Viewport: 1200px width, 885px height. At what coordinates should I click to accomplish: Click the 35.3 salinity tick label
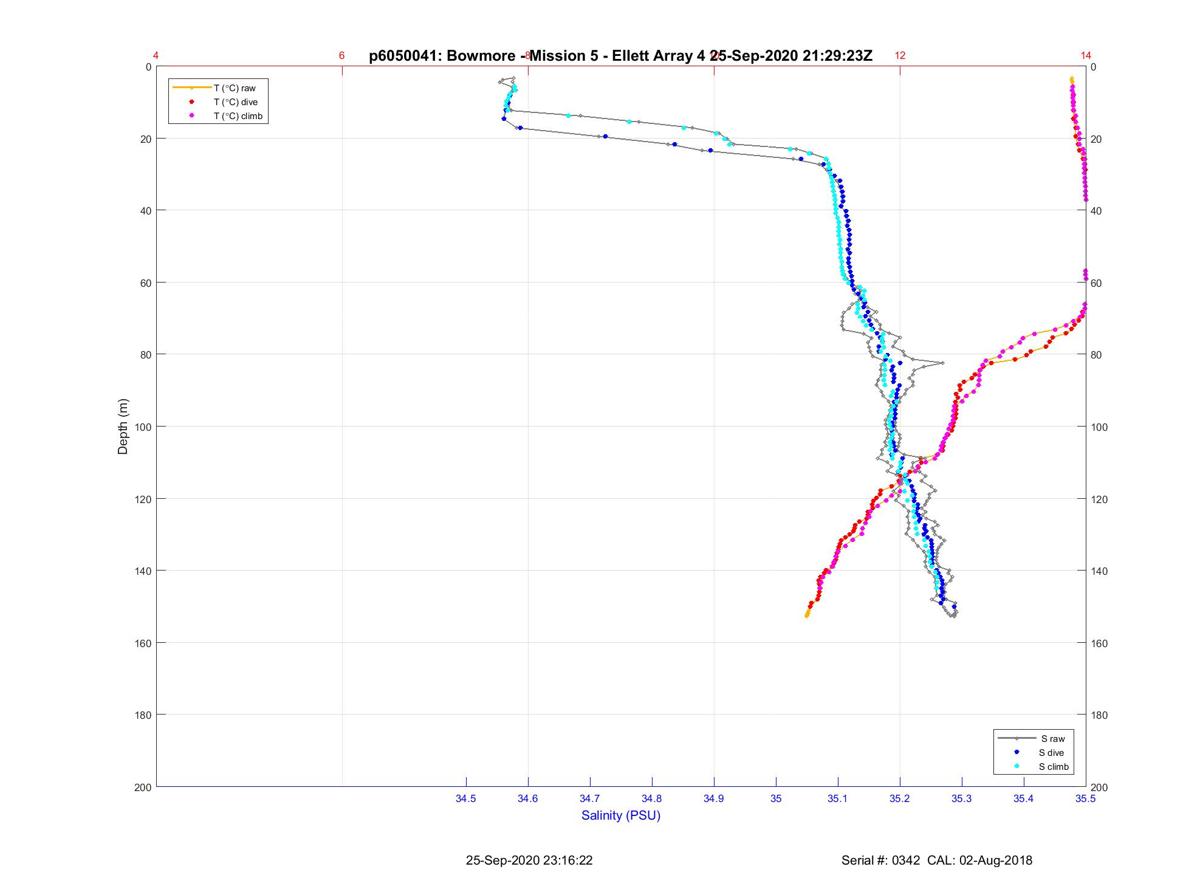coord(962,798)
